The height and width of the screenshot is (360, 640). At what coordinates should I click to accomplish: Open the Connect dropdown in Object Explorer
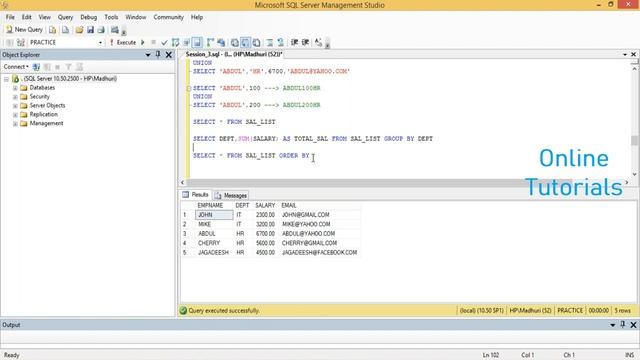(x=16, y=67)
